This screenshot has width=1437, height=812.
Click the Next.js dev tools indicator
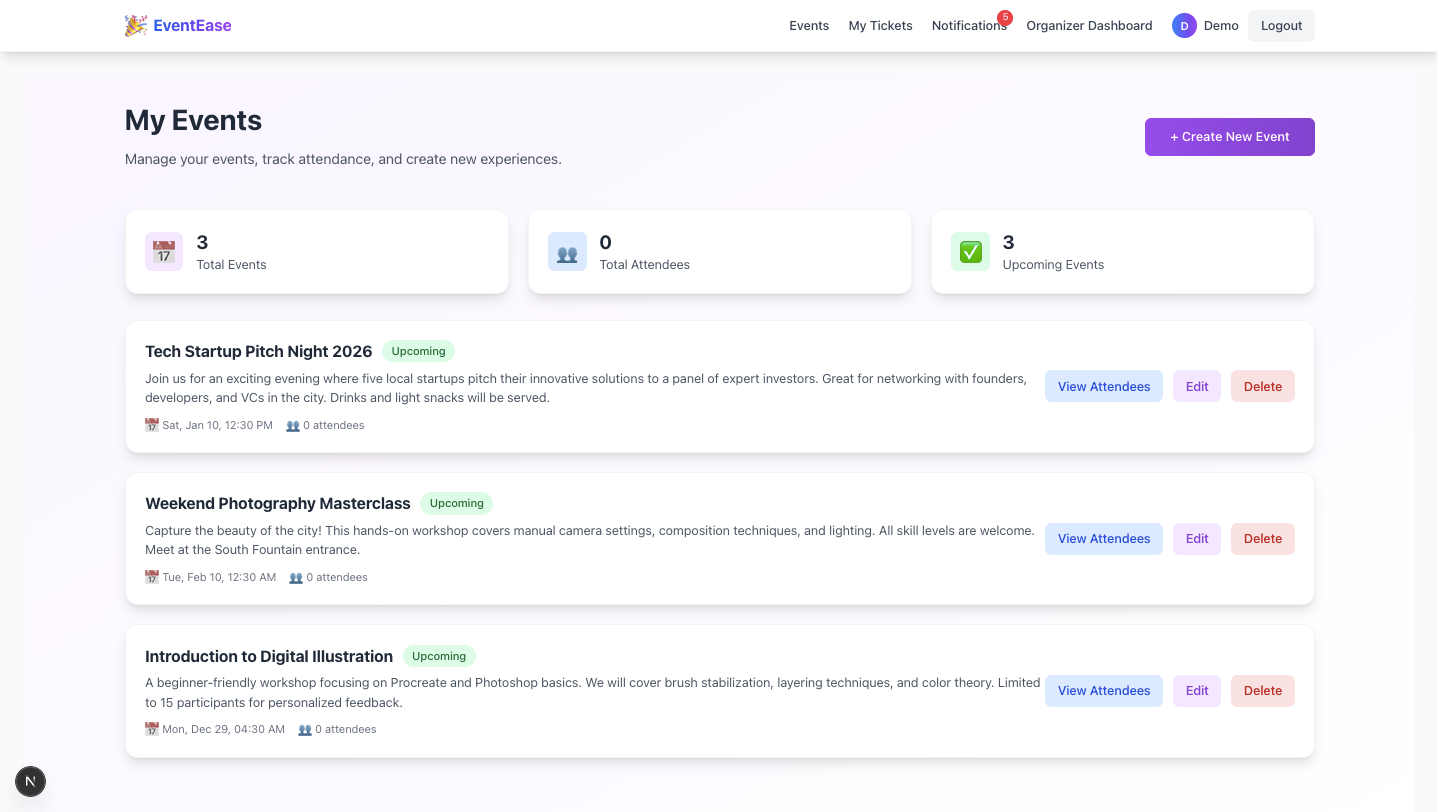coord(31,781)
